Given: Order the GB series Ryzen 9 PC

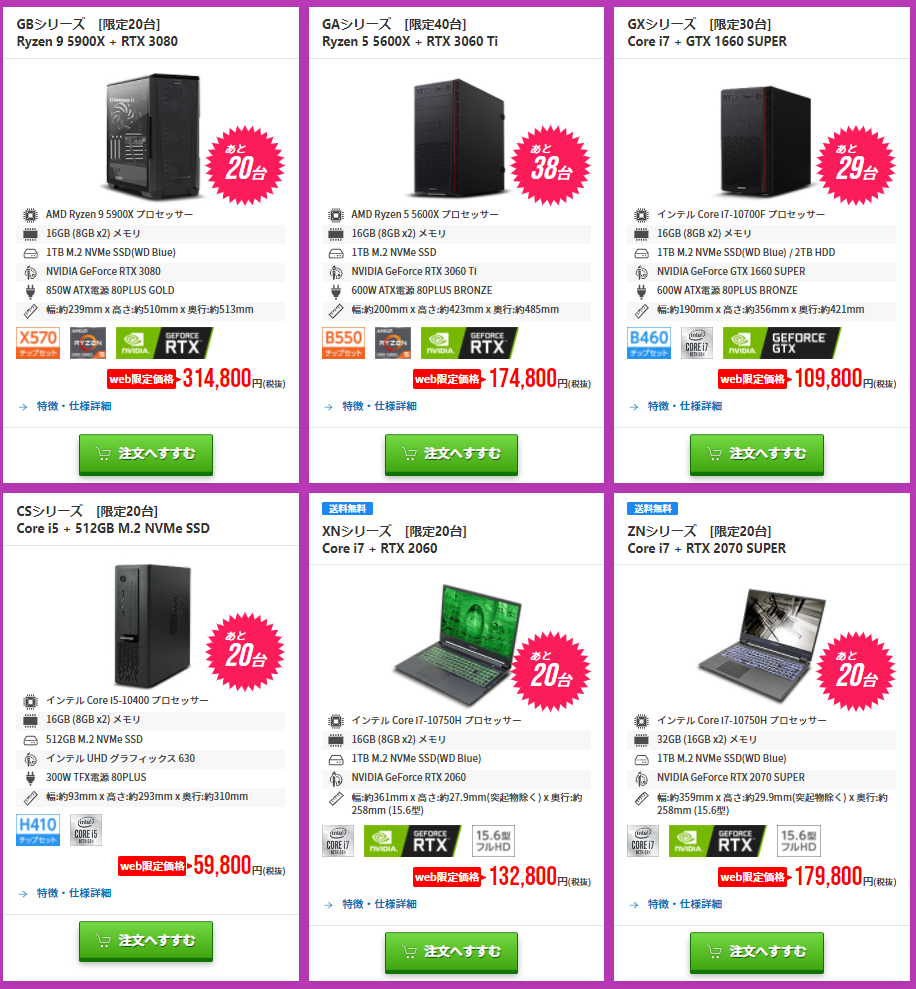Looking at the screenshot, I should [146, 454].
